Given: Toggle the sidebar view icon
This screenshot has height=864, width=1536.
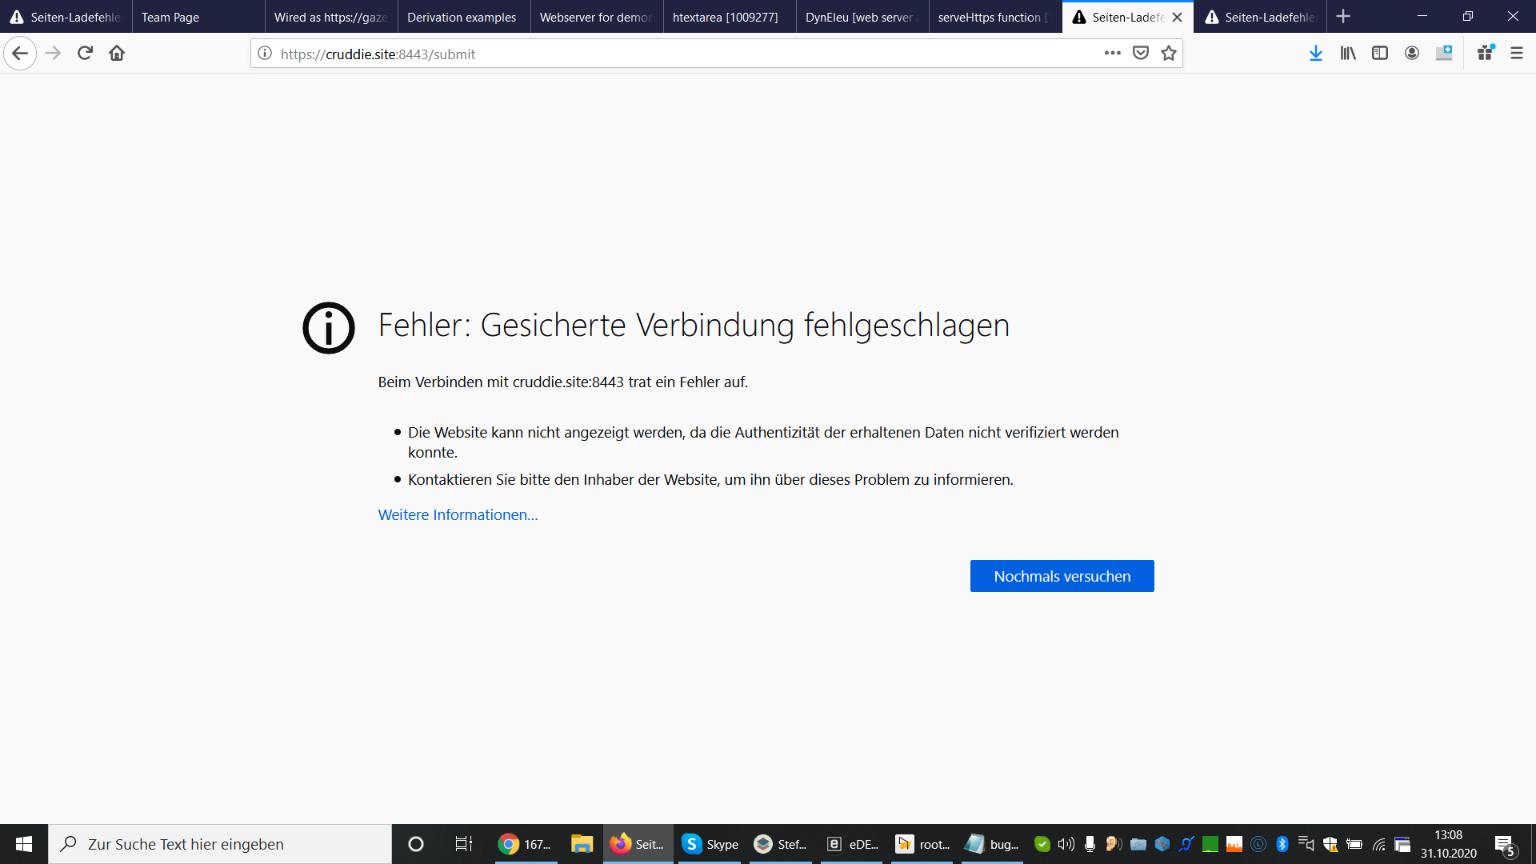Looking at the screenshot, I should pos(1380,53).
